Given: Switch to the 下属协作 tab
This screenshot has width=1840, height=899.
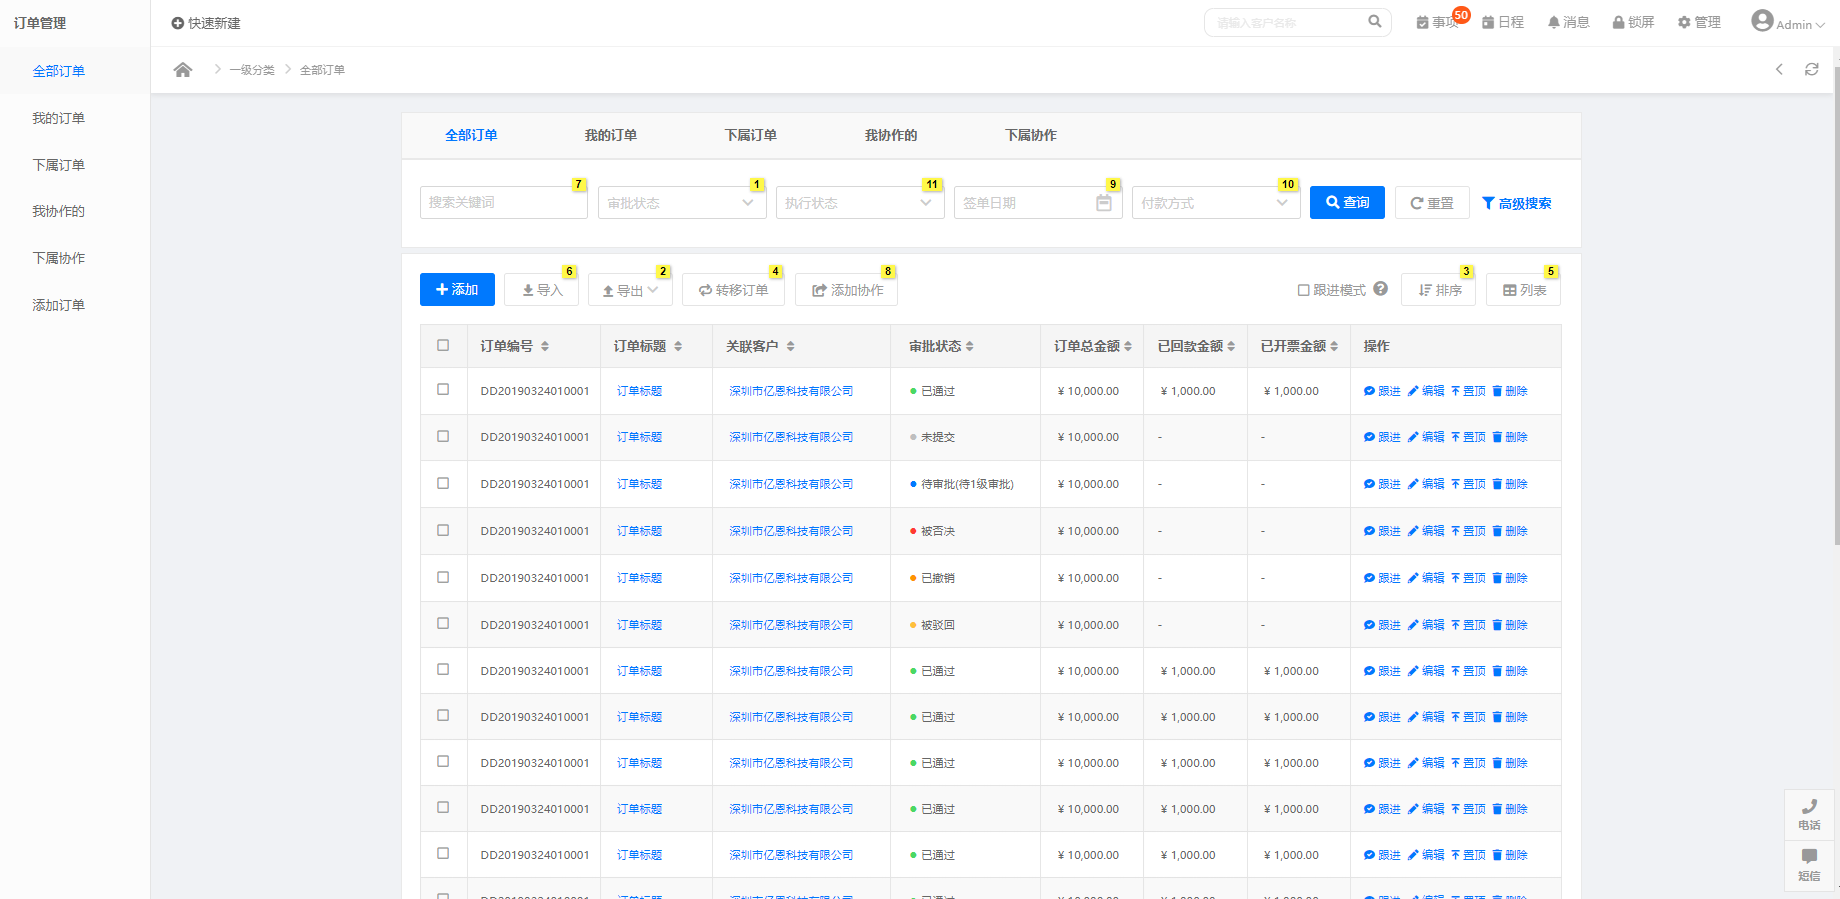Looking at the screenshot, I should 1031,135.
